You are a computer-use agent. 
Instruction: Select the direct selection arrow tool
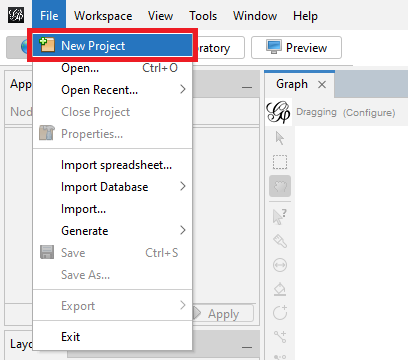[280, 138]
